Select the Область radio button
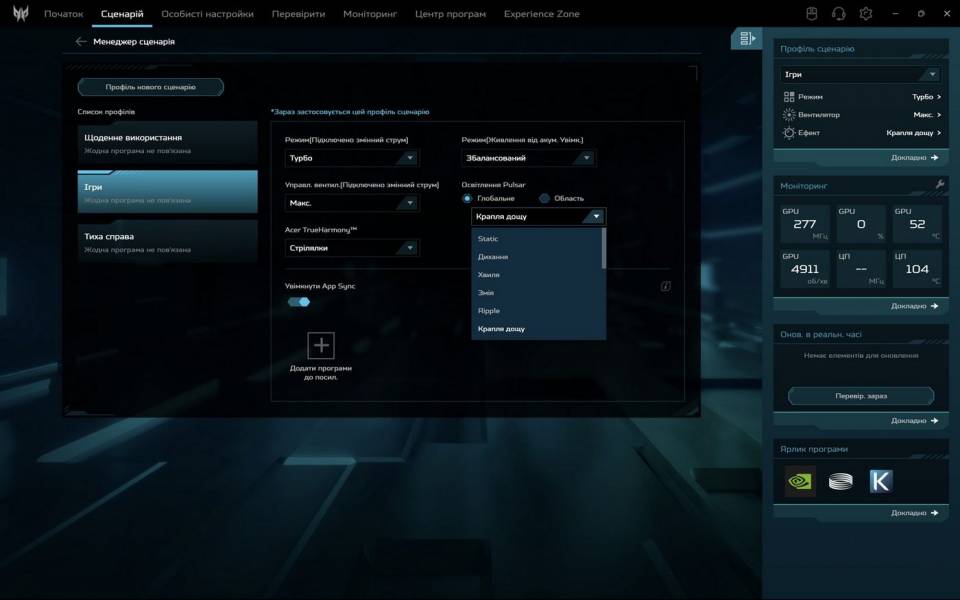The height and width of the screenshot is (600, 960). pos(545,198)
